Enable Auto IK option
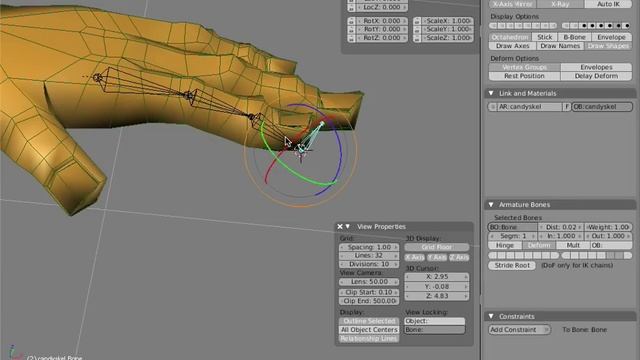Viewport: 640px width, 360px height. click(x=608, y=4)
